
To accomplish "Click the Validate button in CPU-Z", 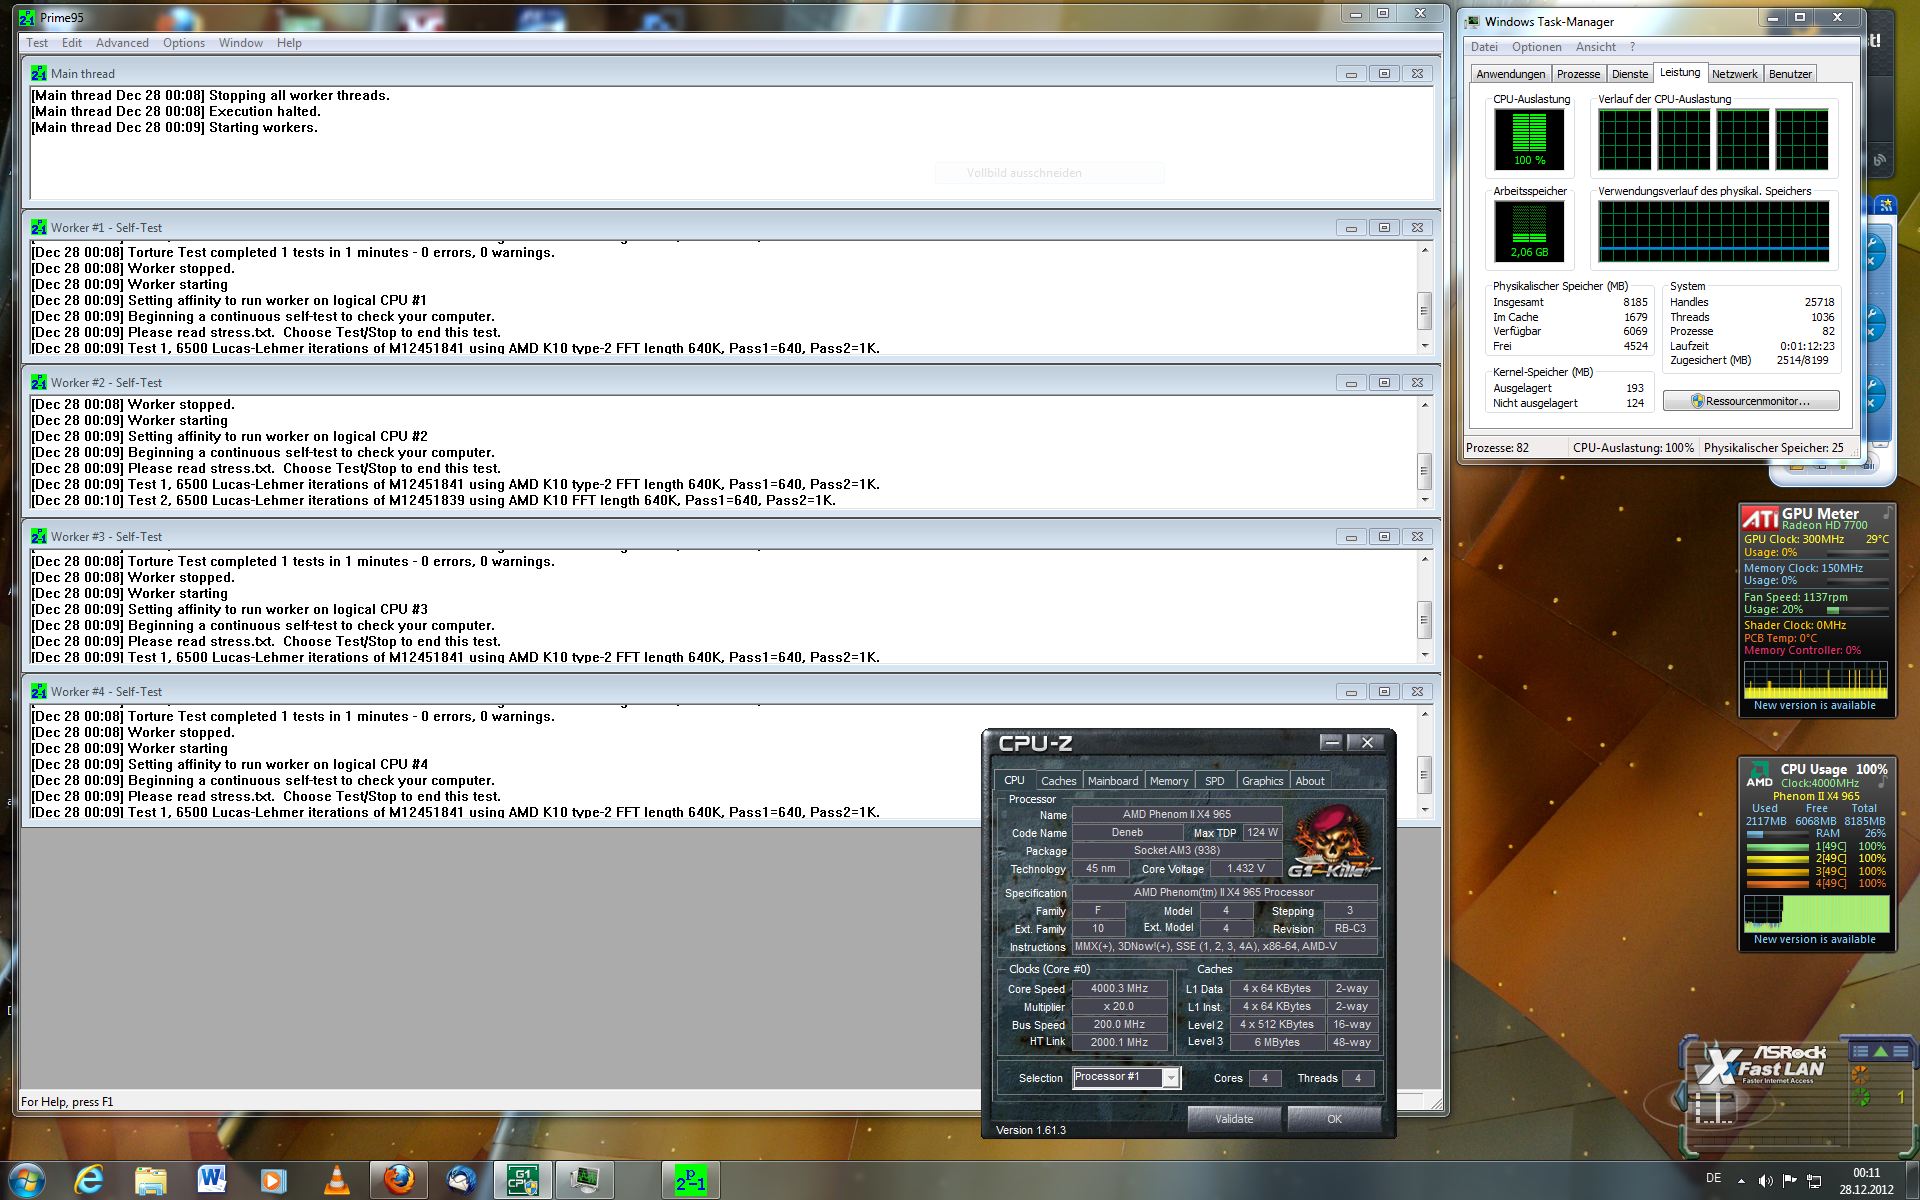I will click(x=1233, y=1119).
